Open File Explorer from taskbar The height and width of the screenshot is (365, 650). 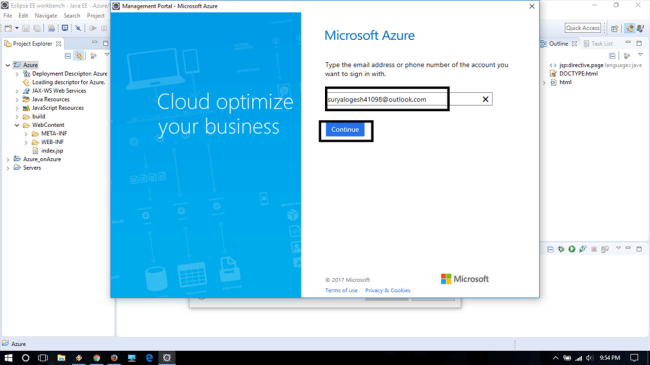coord(61,358)
